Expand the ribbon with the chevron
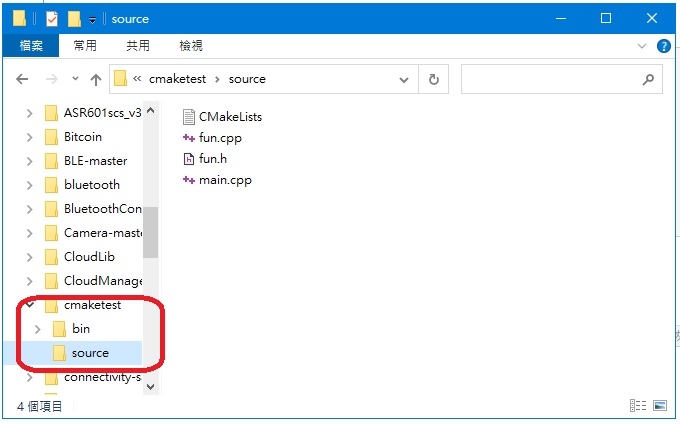 click(643, 46)
